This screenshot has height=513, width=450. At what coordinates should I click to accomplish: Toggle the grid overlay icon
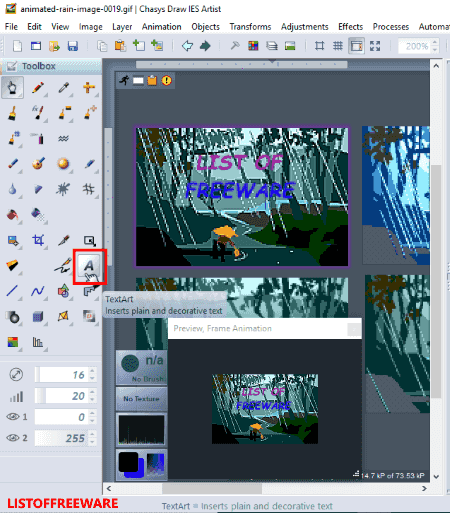click(x=338, y=46)
